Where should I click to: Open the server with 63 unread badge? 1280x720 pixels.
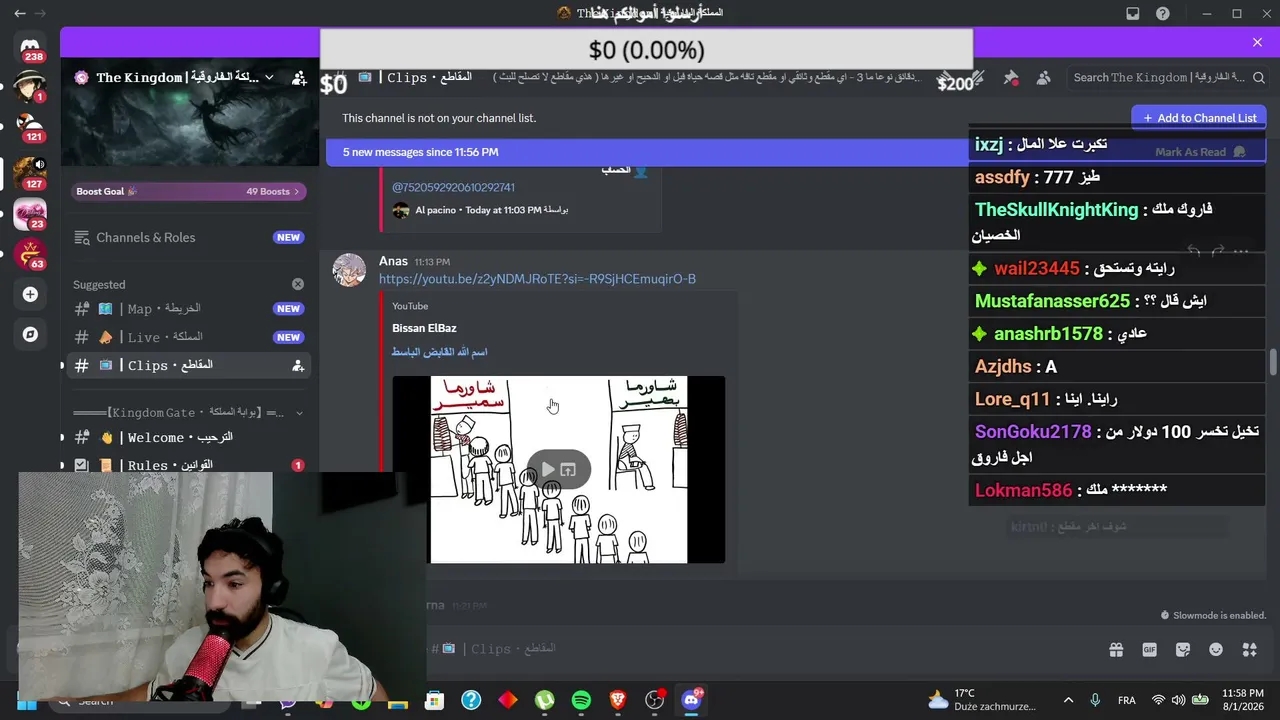point(30,254)
